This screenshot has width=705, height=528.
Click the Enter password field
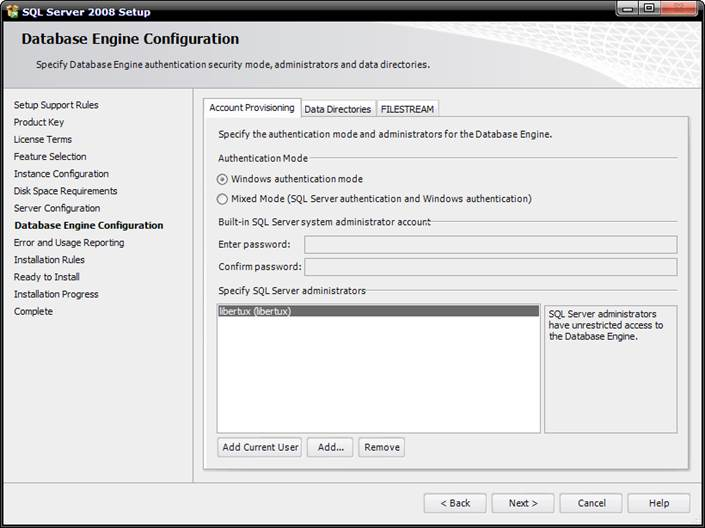491,245
